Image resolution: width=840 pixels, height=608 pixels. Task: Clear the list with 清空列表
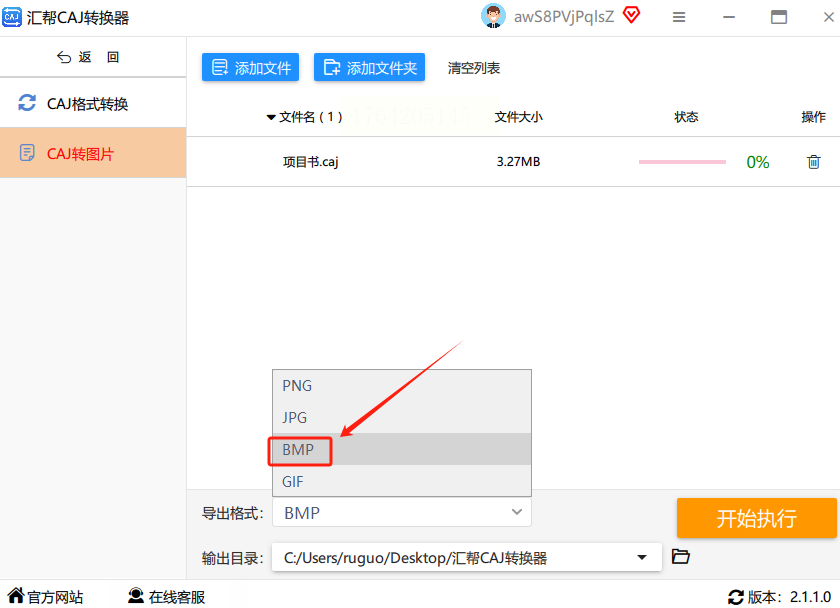pos(474,68)
